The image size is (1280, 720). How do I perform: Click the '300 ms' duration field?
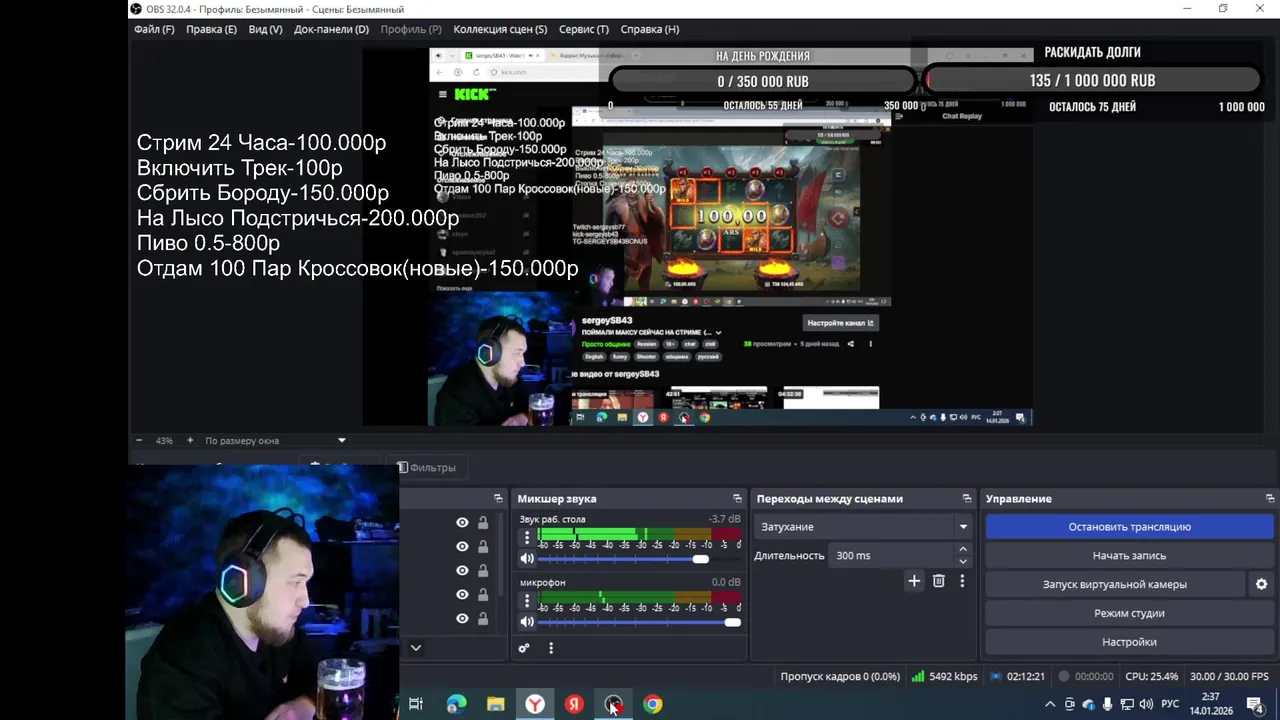(891, 555)
